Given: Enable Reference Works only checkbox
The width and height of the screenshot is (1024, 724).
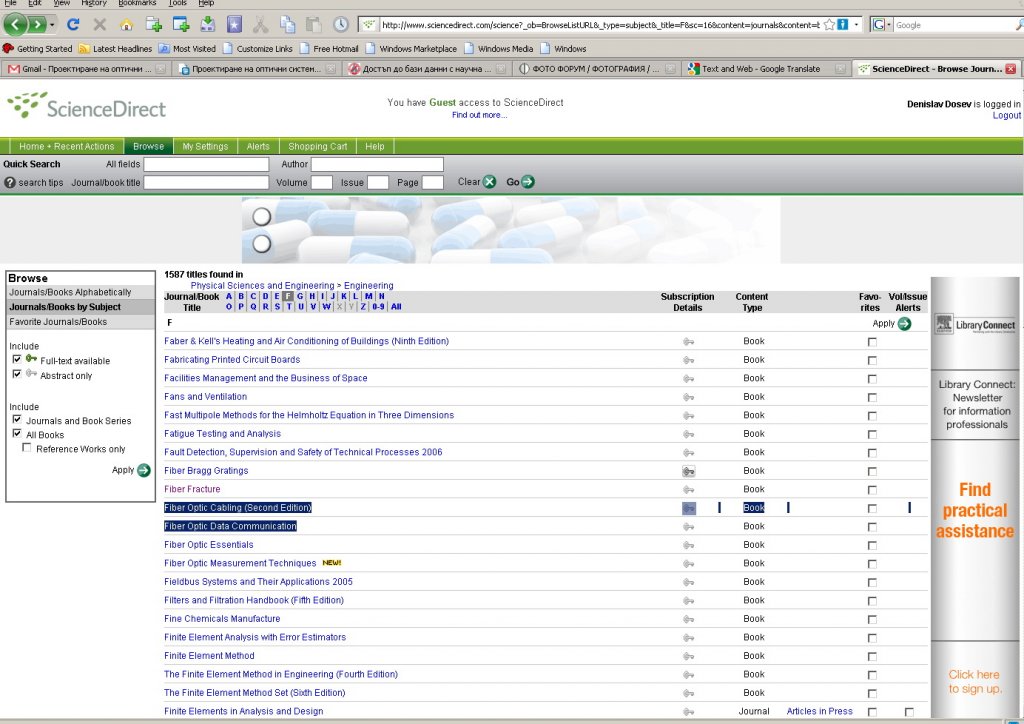Looking at the screenshot, I should click(x=27, y=448).
